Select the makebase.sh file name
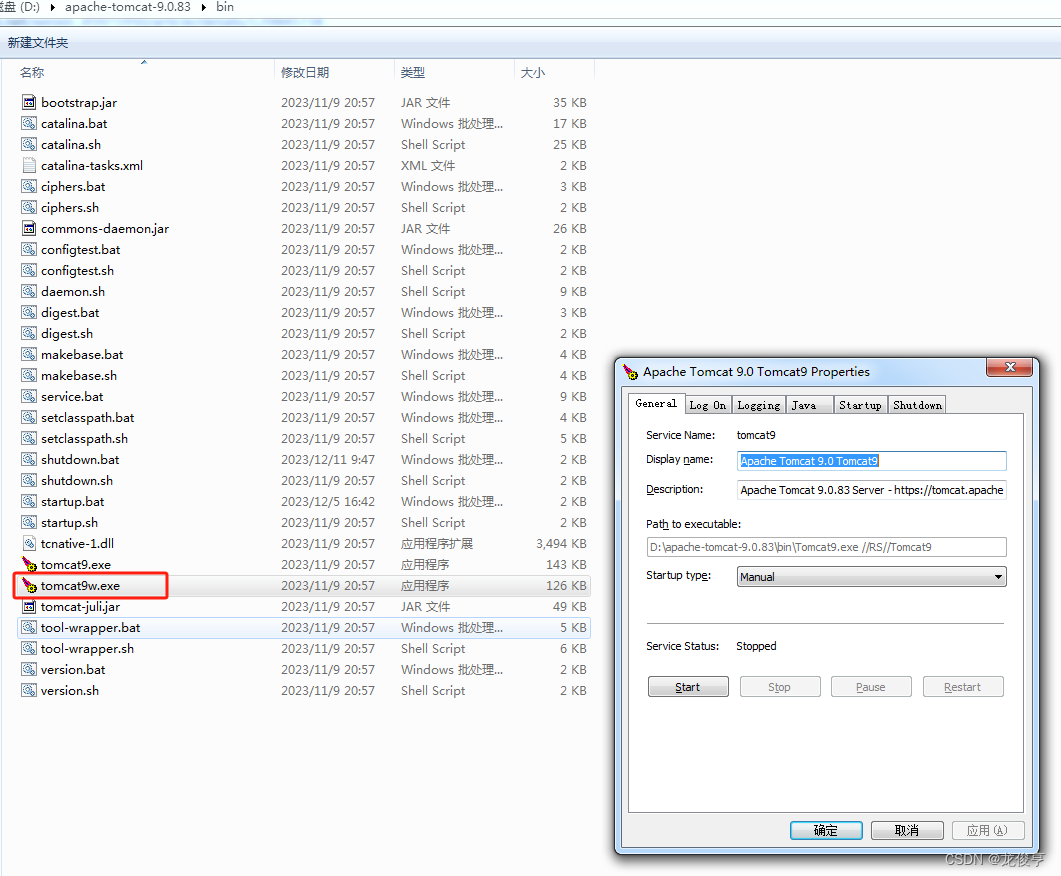Screen dimensions: 1061x876 (78, 375)
